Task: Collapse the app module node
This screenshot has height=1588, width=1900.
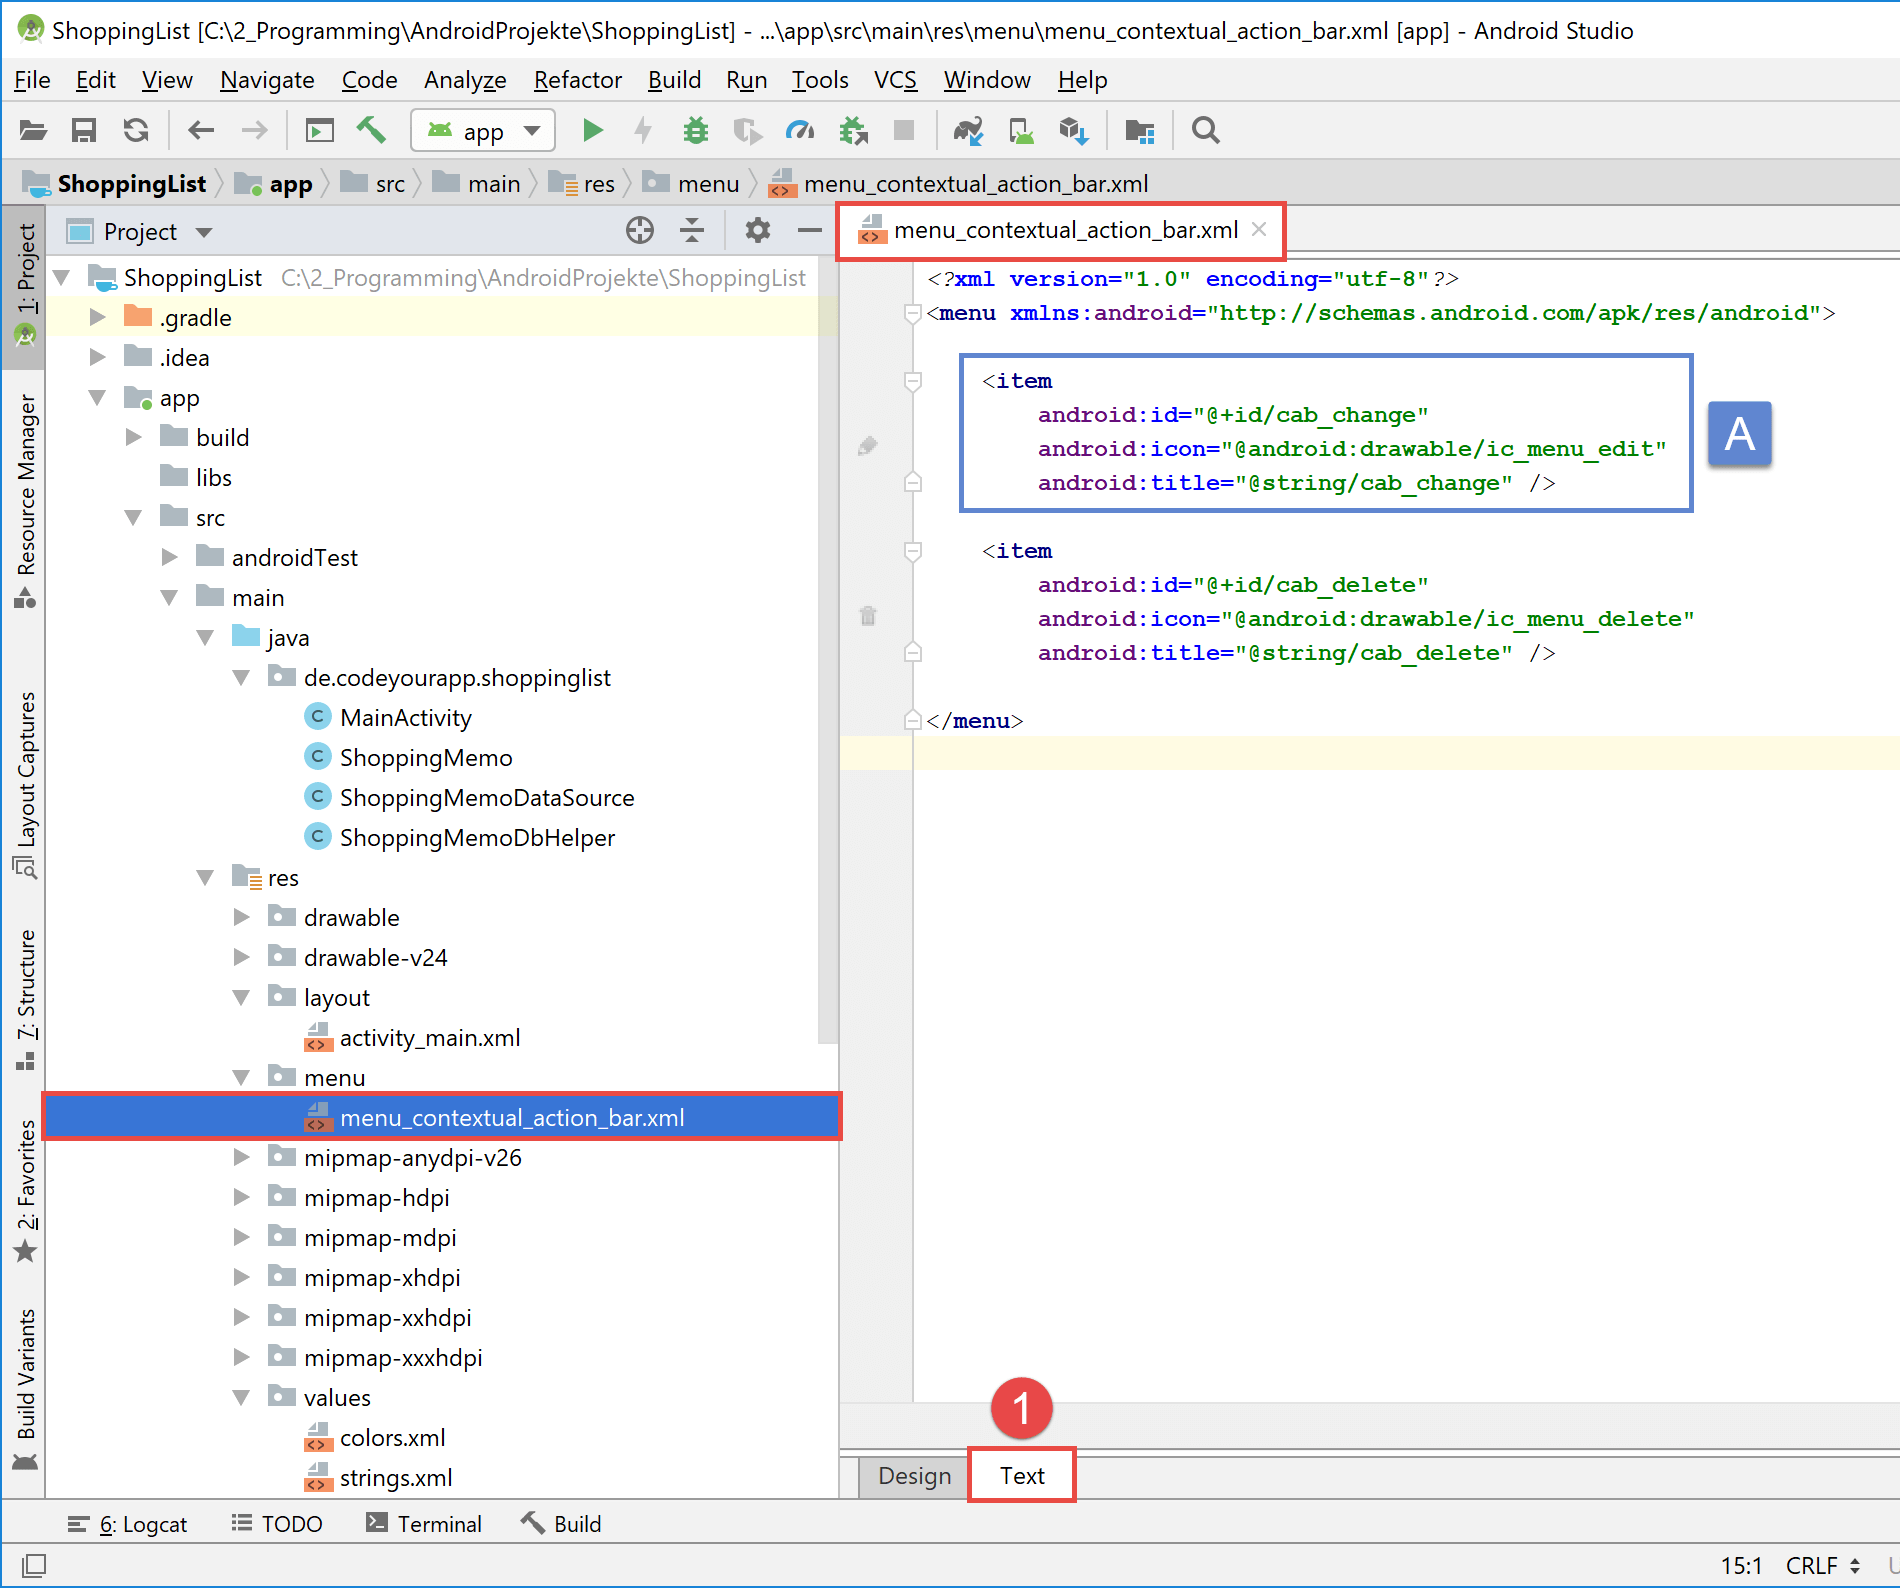Action: coord(97,397)
